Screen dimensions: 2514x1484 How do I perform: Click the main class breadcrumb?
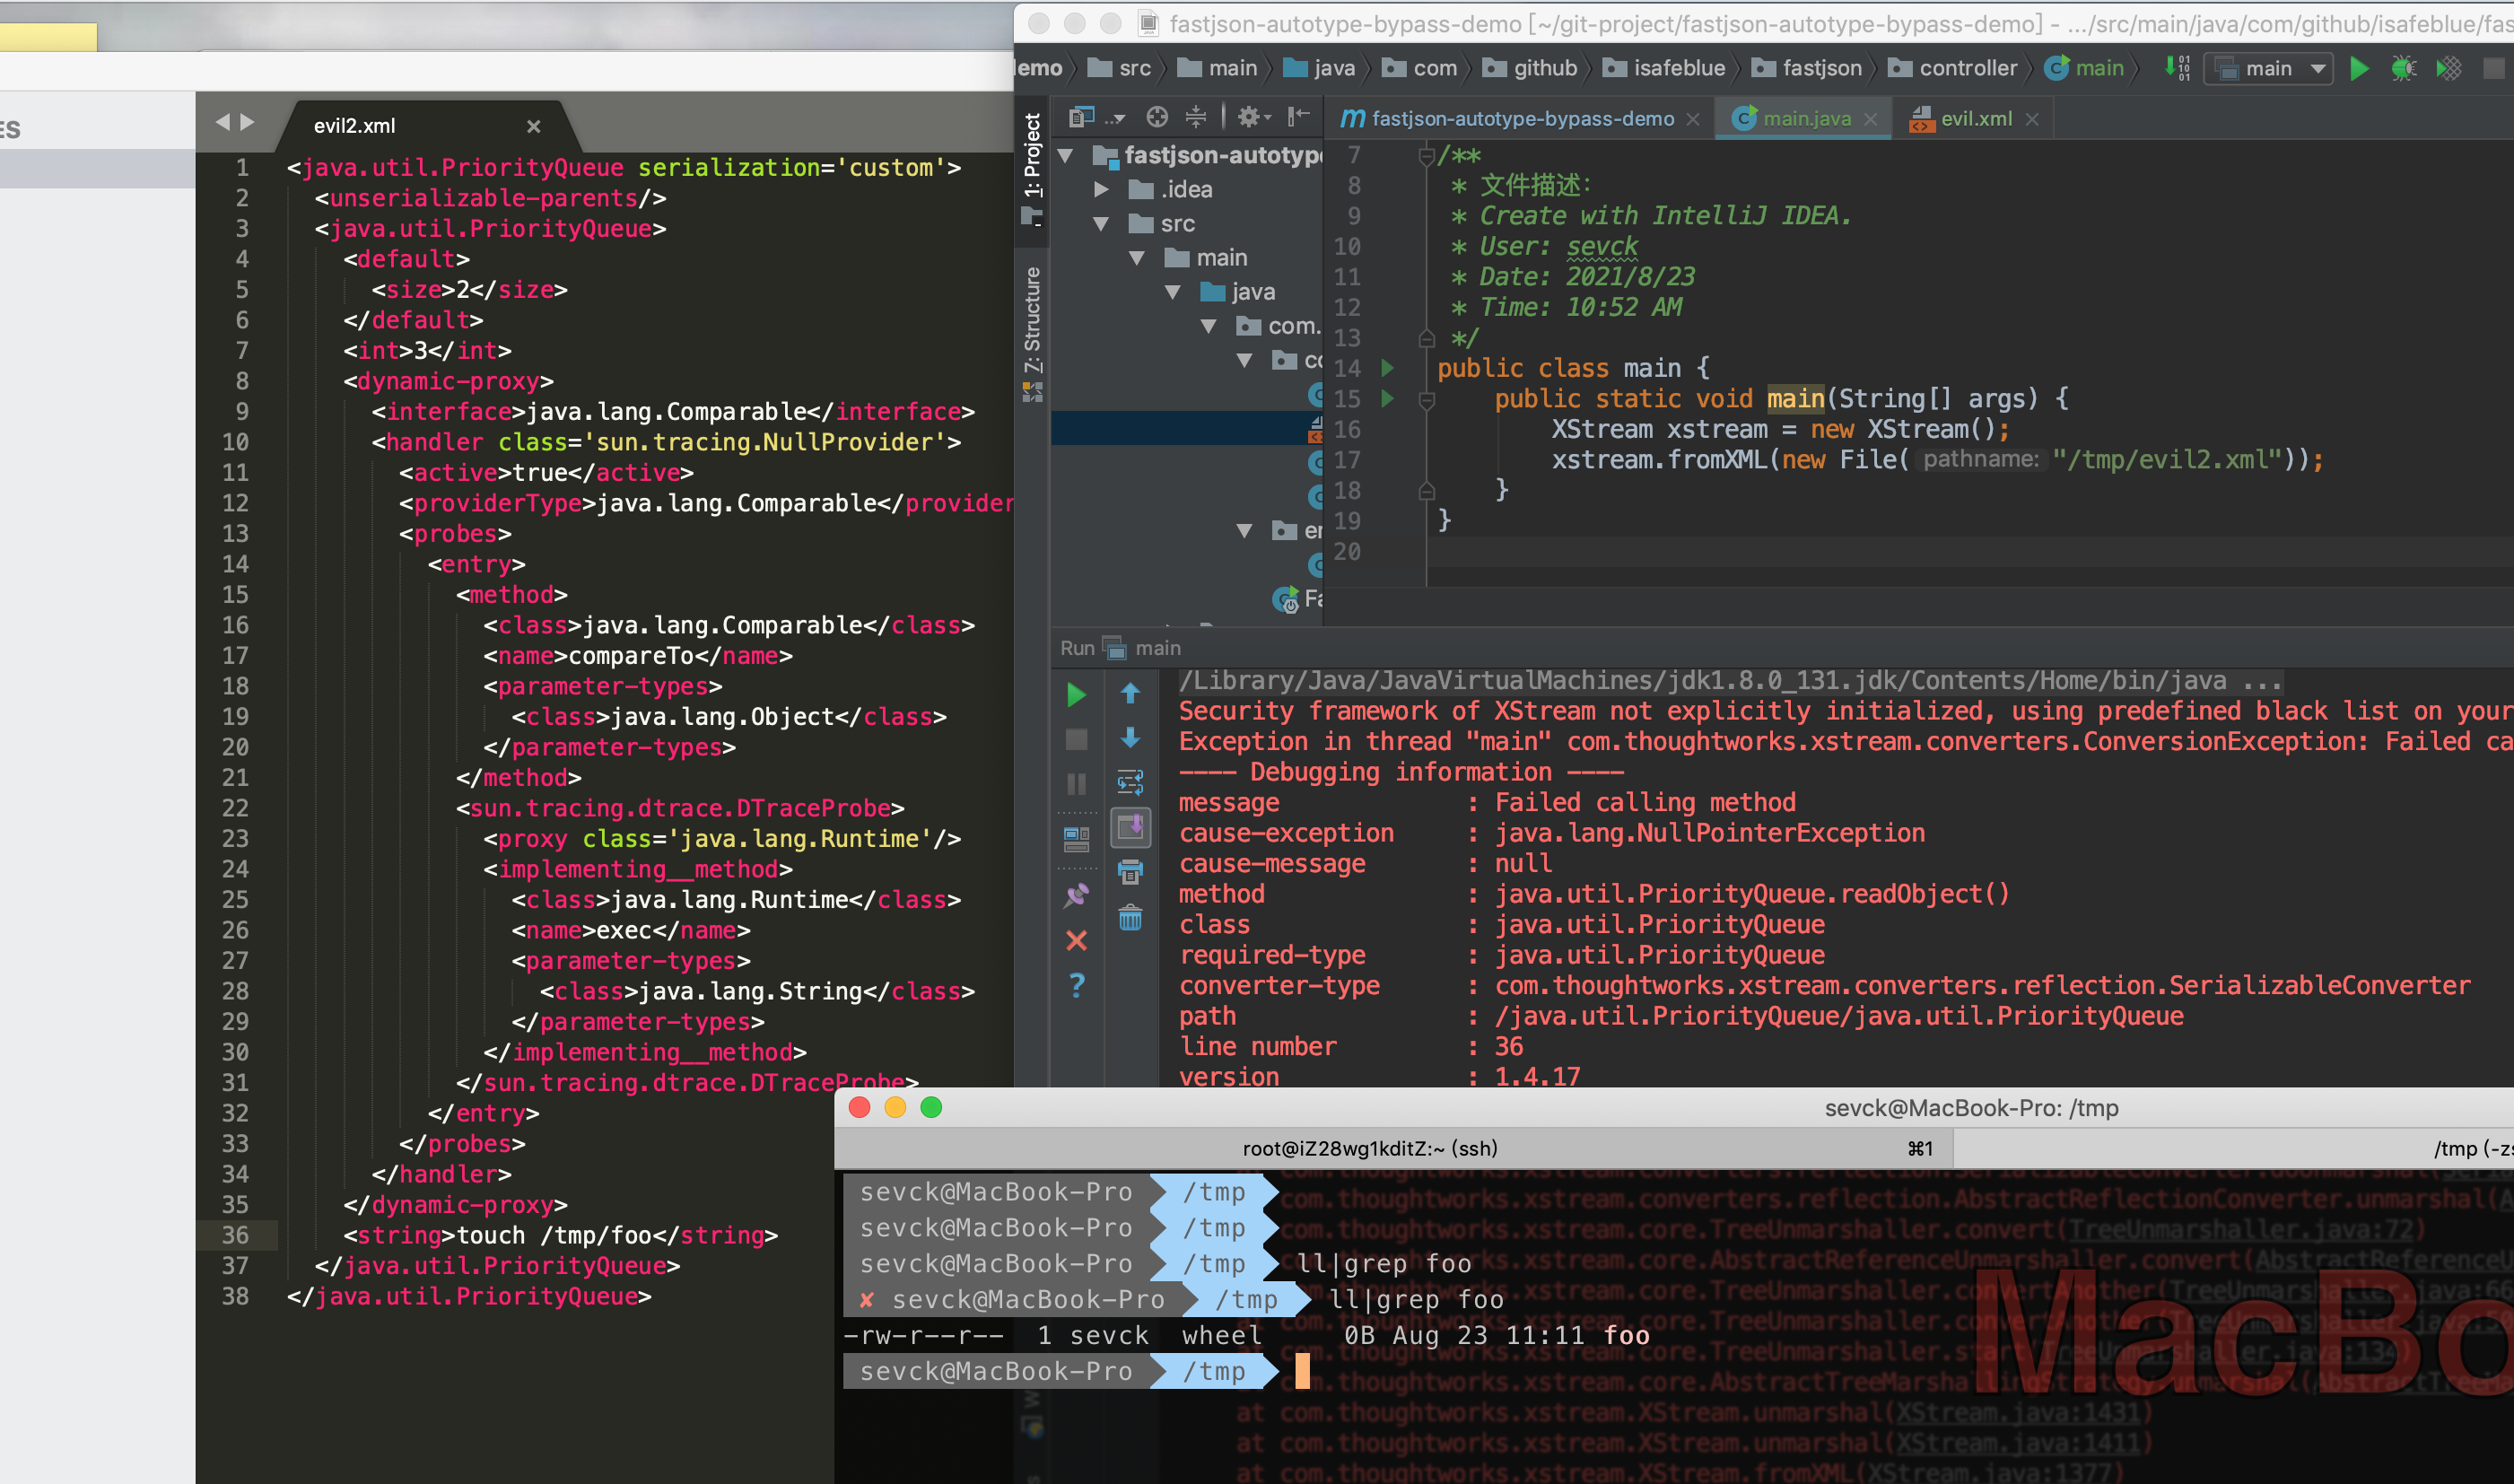(x=2084, y=68)
